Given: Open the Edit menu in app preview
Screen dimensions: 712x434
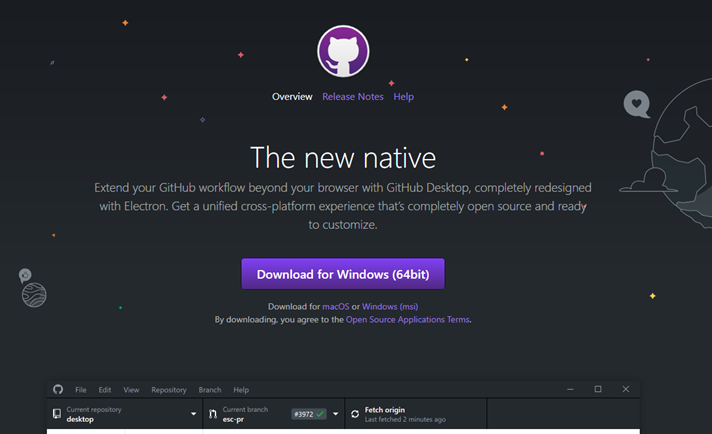Looking at the screenshot, I should pyautogui.click(x=104, y=390).
